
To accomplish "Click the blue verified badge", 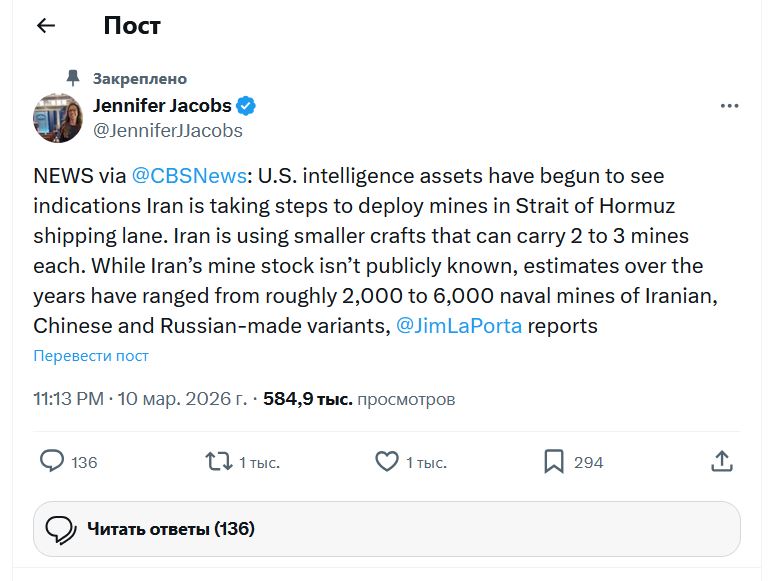I will 247,105.
